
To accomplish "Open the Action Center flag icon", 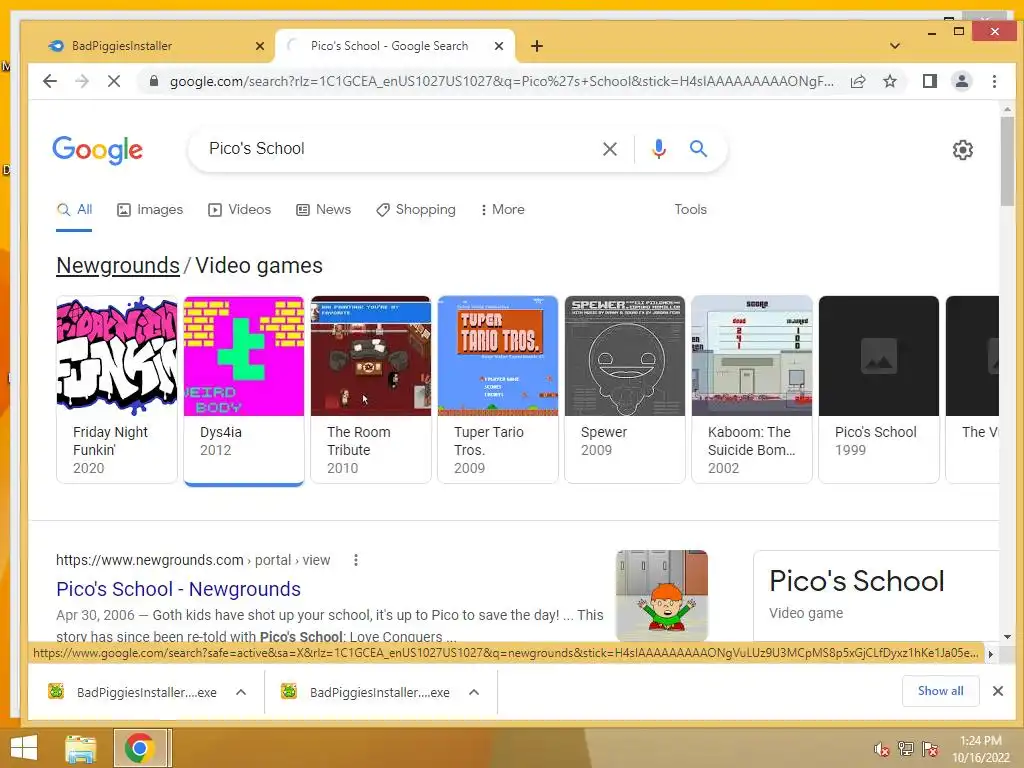I will [930, 749].
